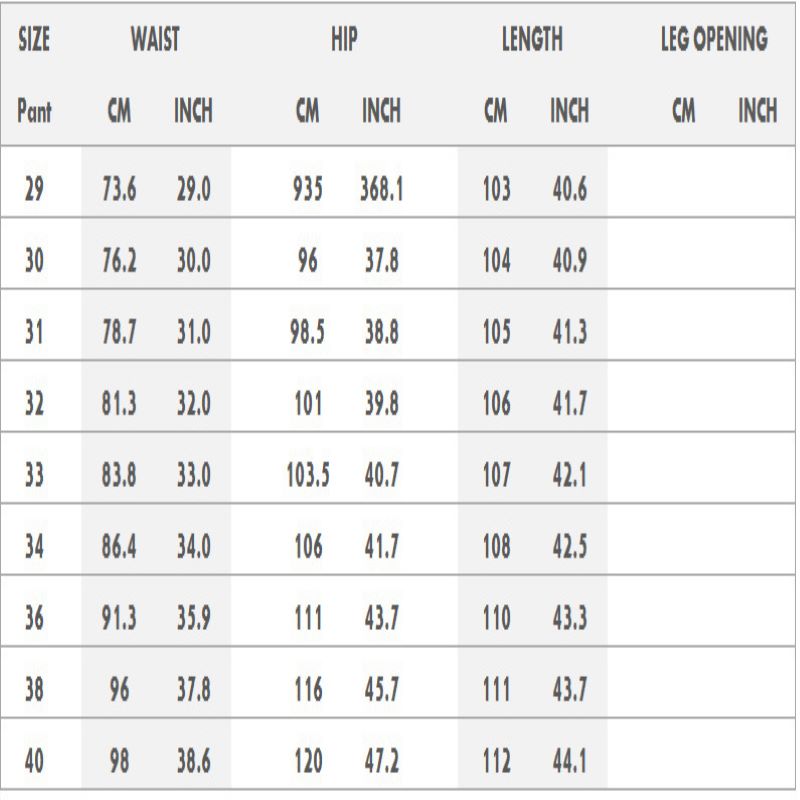Click the waist value 81.3
Image resolution: width=800 pixels, height=800 pixels.
pos(120,405)
